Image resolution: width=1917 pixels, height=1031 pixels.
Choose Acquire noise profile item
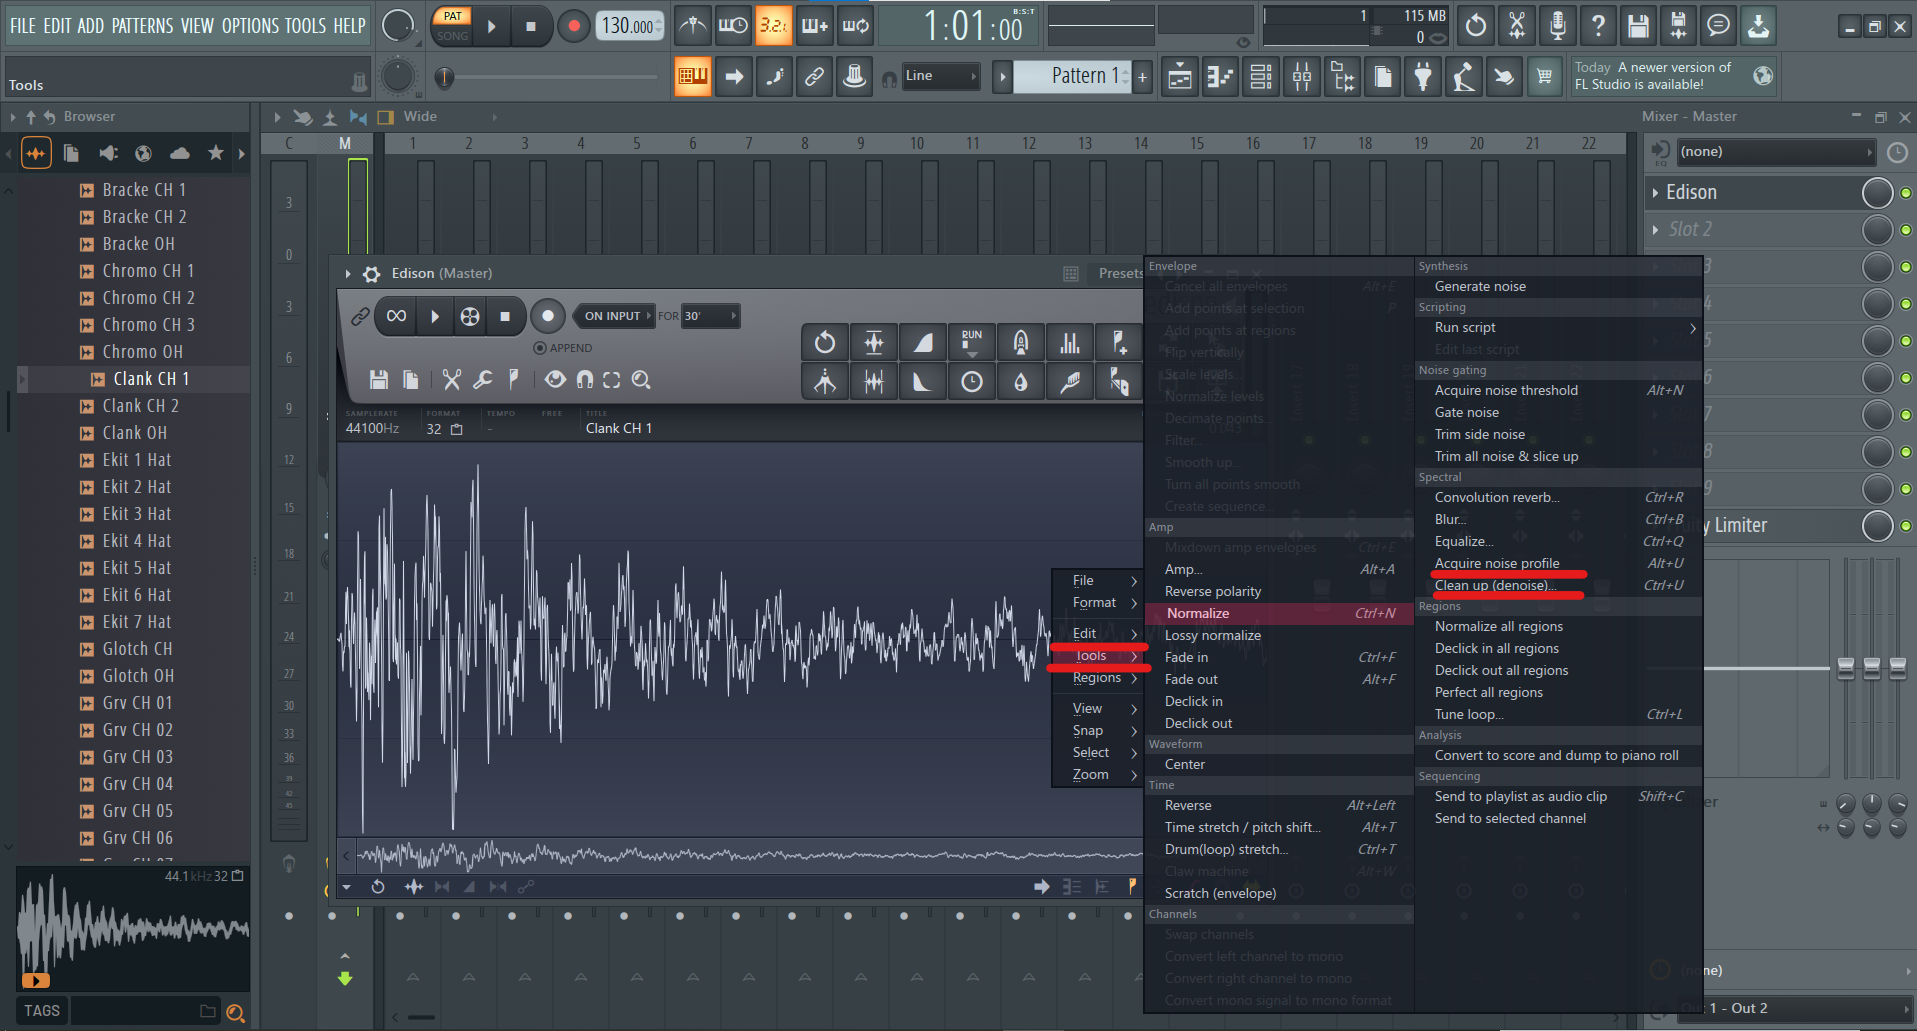tap(1559, 564)
